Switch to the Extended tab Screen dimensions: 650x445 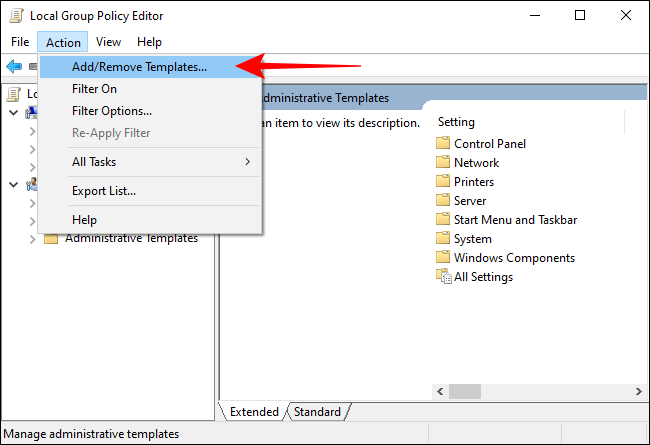point(254,412)
